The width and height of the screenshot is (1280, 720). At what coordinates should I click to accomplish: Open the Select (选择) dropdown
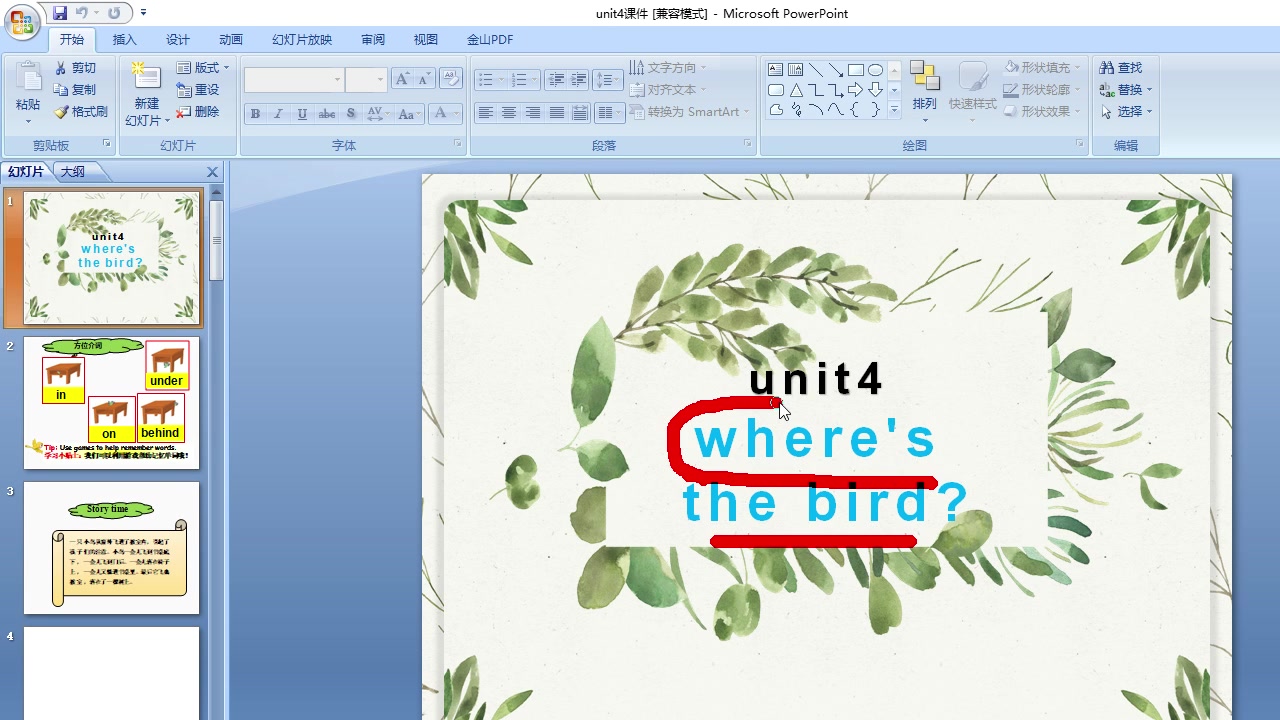1126,112
